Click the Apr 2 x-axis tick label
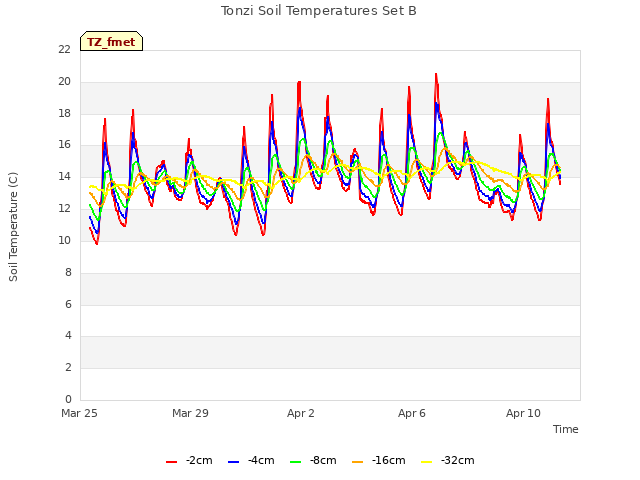This screenshot has height=480, width=640. point(301,413)
